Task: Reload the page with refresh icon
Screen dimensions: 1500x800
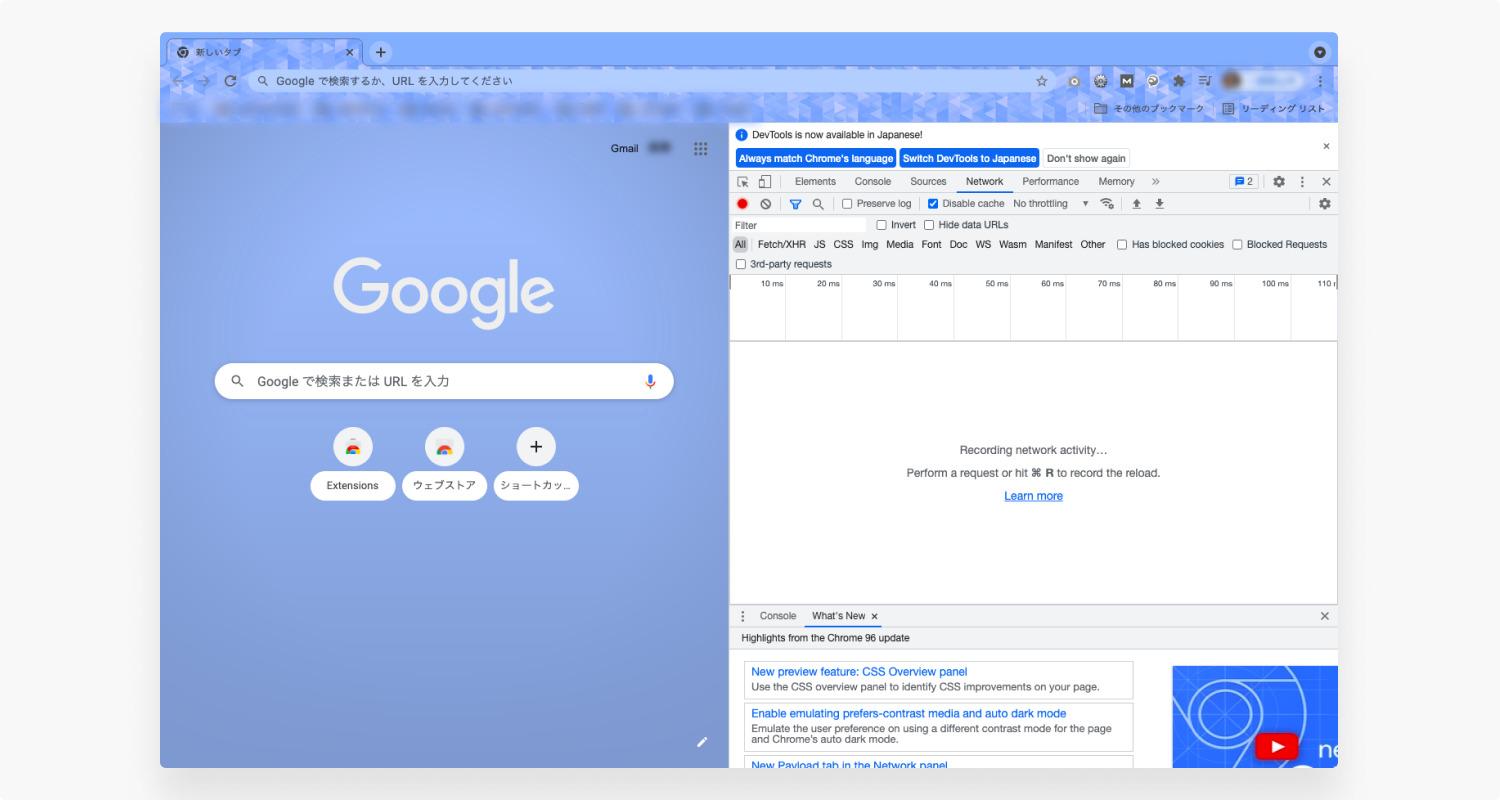Action: pyautogui.click(x=230, y=81)
